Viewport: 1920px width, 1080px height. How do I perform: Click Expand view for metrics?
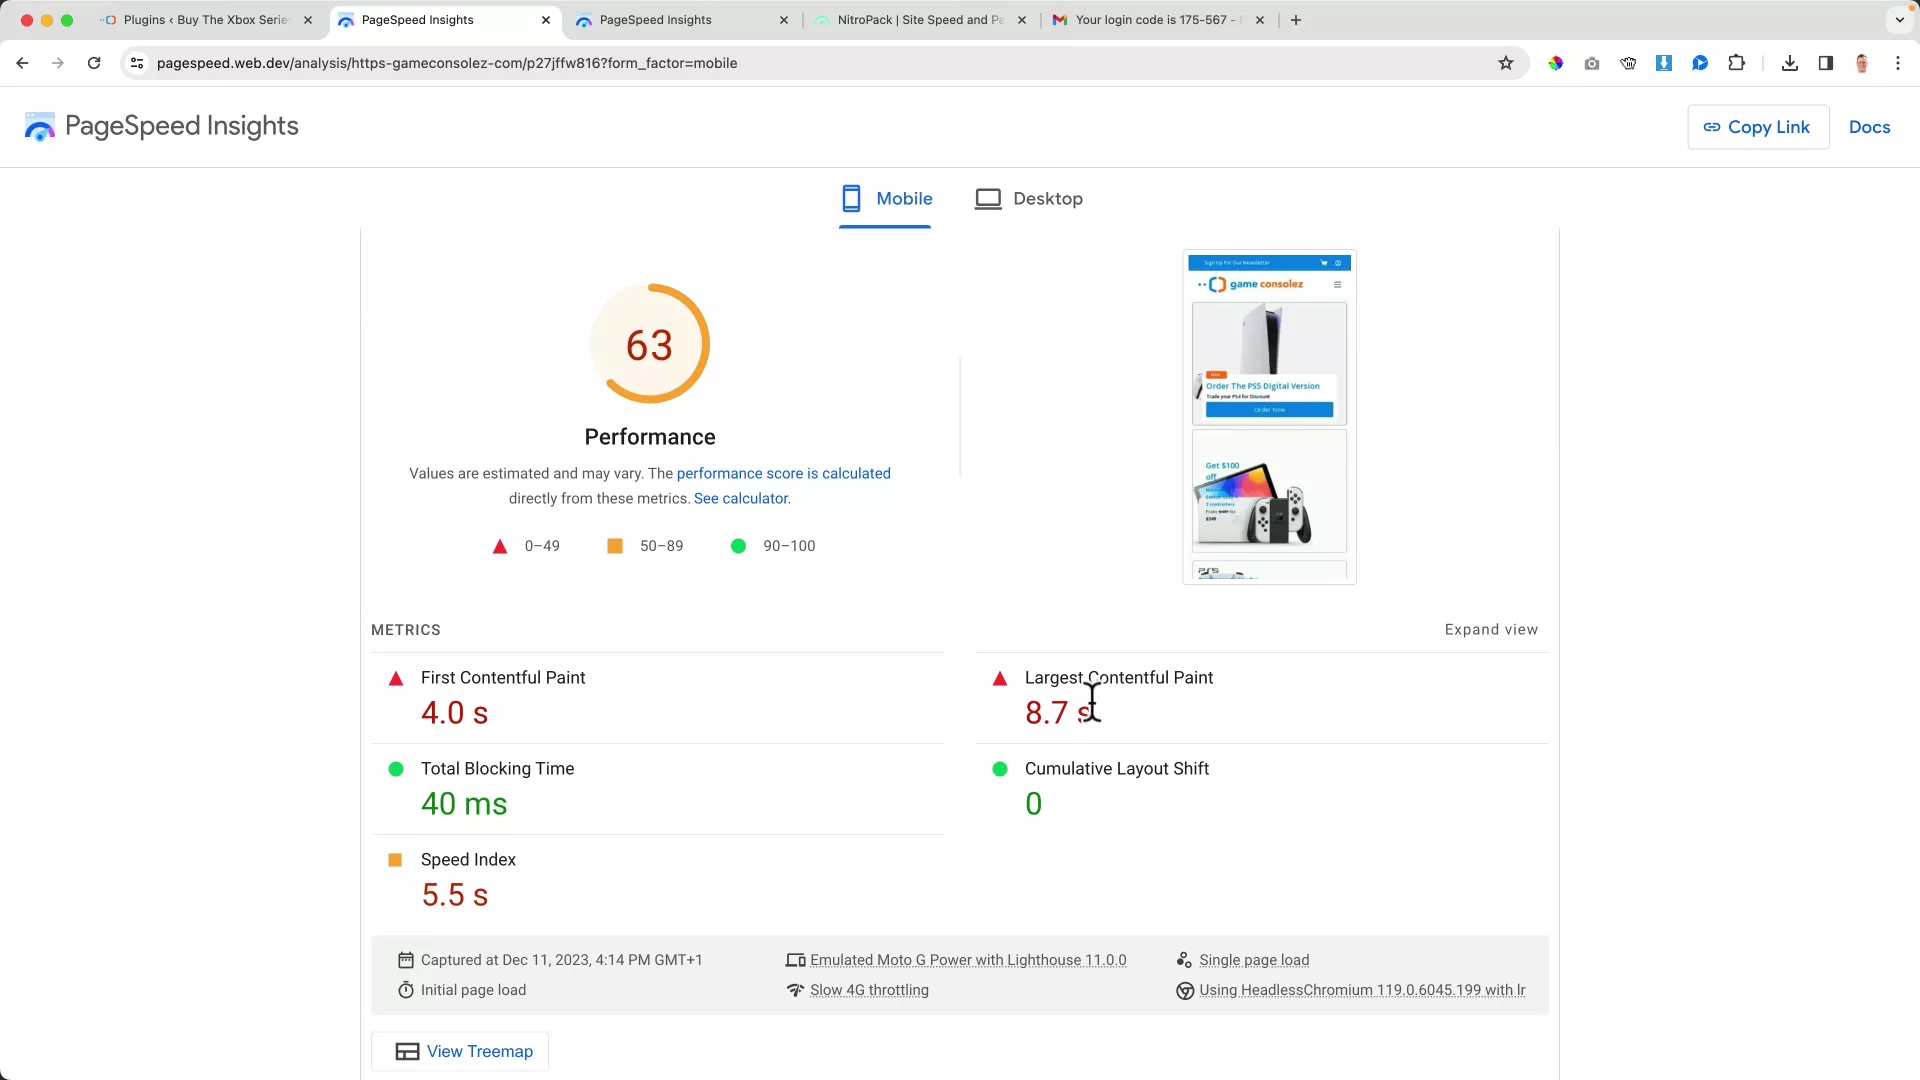click(1491, 630)
